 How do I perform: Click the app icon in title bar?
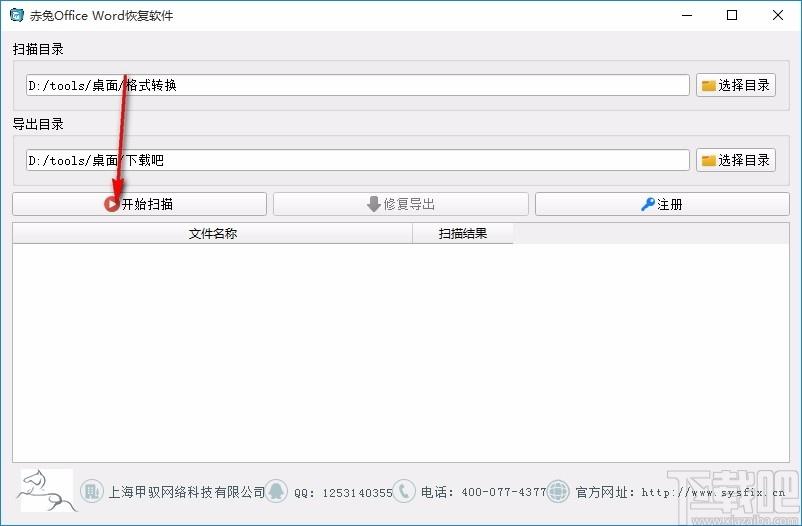click(x=16, y=15)
